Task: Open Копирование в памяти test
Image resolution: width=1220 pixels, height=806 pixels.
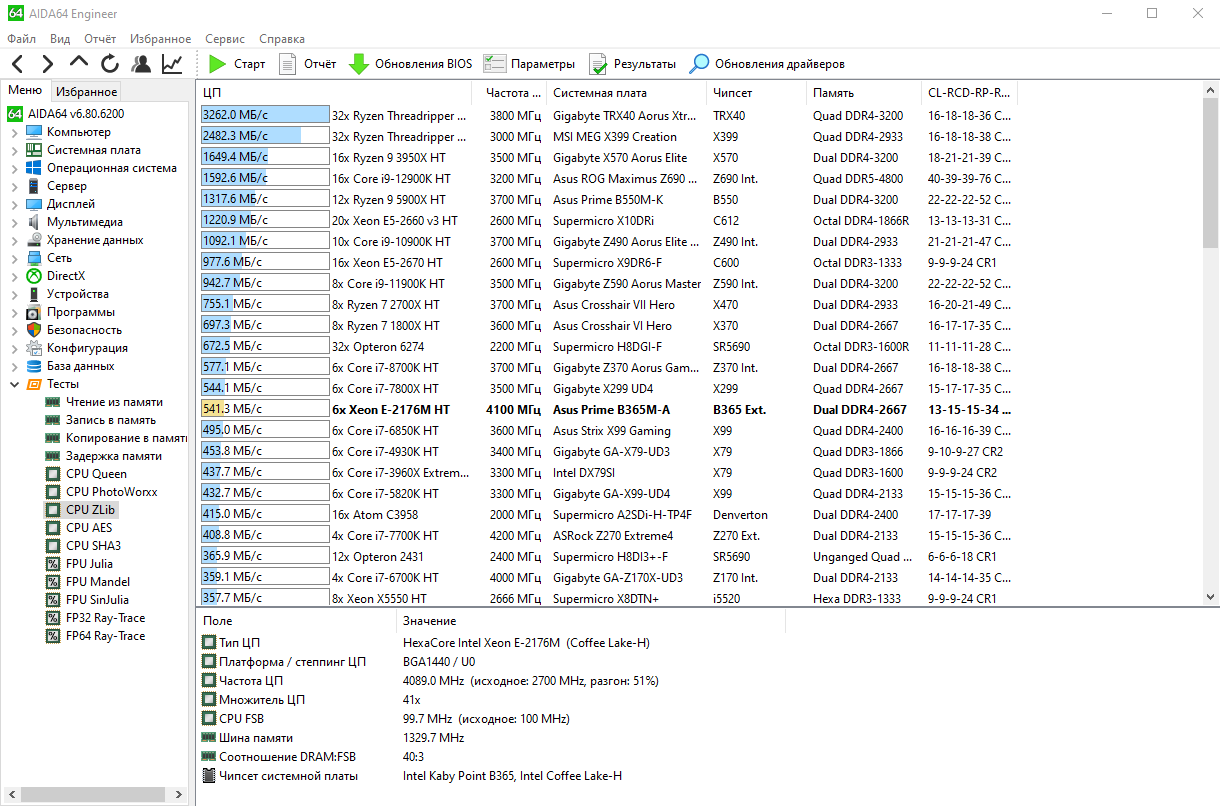Action: tap(126, 438)
